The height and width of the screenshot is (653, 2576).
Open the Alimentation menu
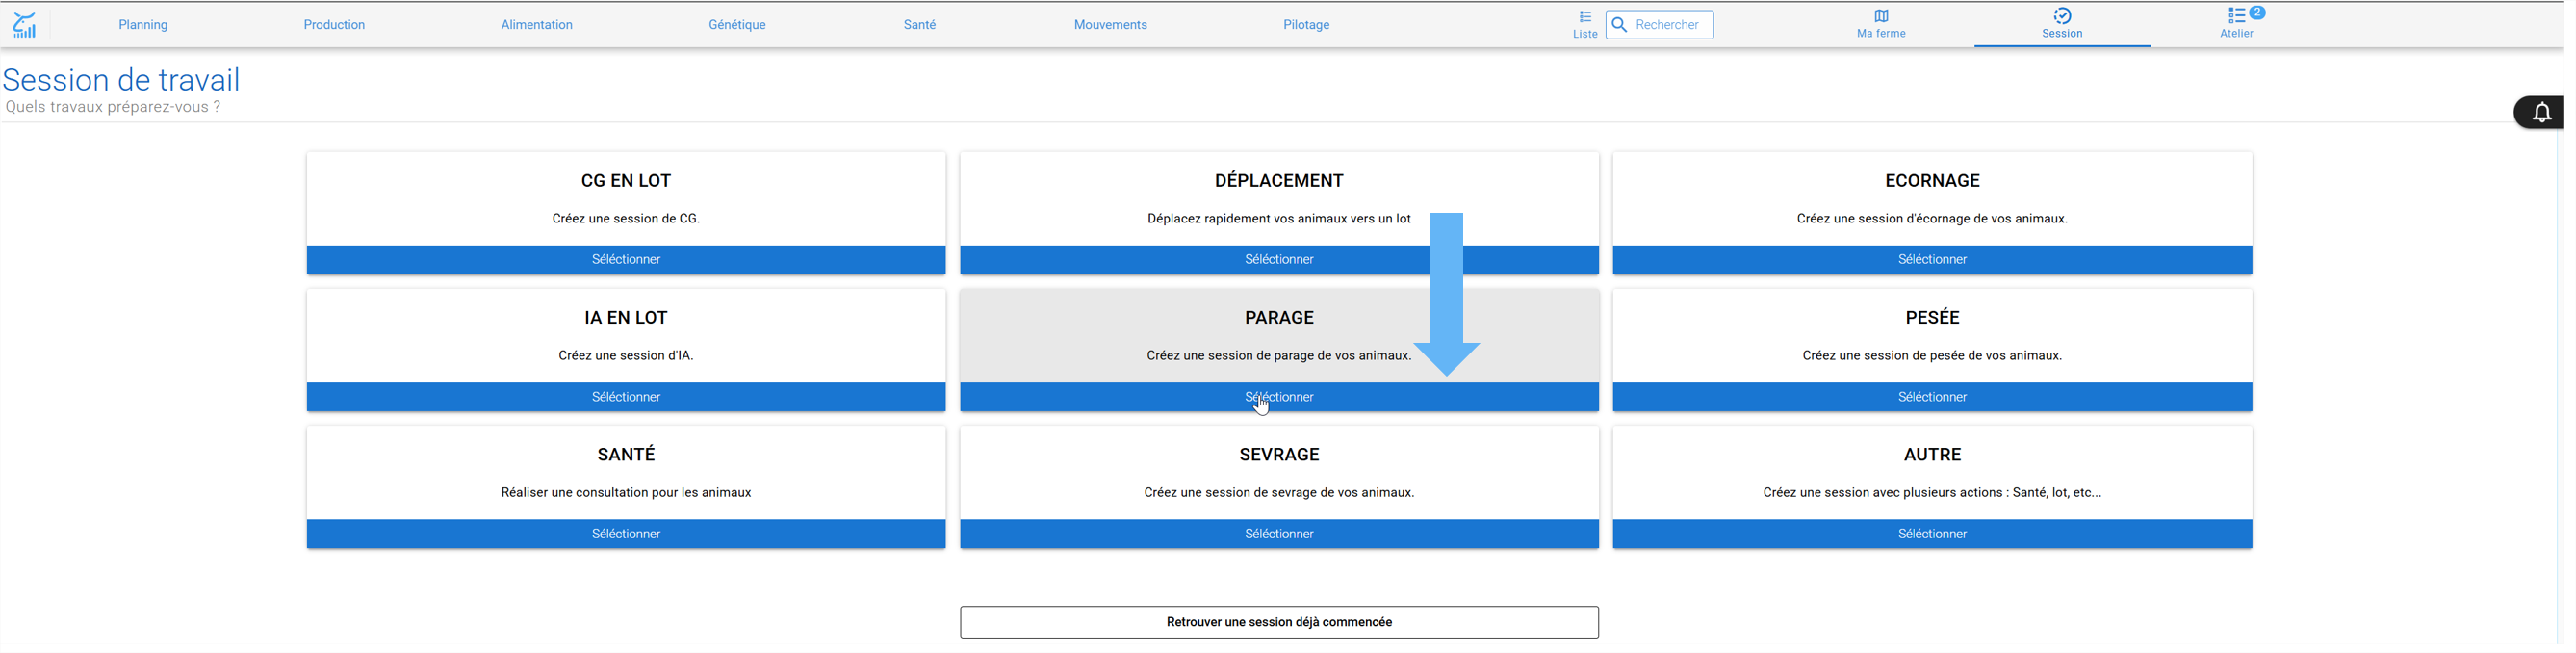click(539, 25)
